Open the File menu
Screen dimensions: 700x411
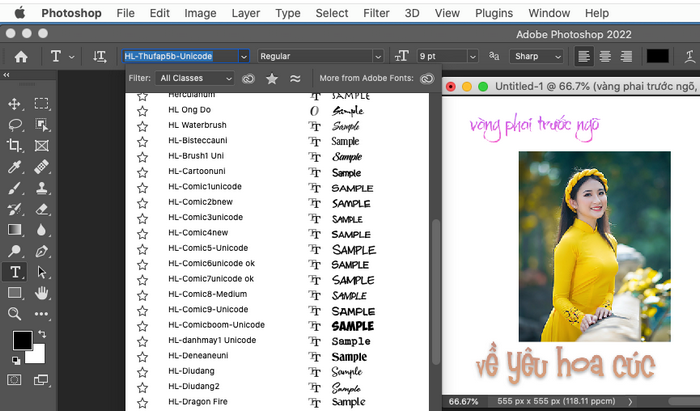tap(125, 13)
